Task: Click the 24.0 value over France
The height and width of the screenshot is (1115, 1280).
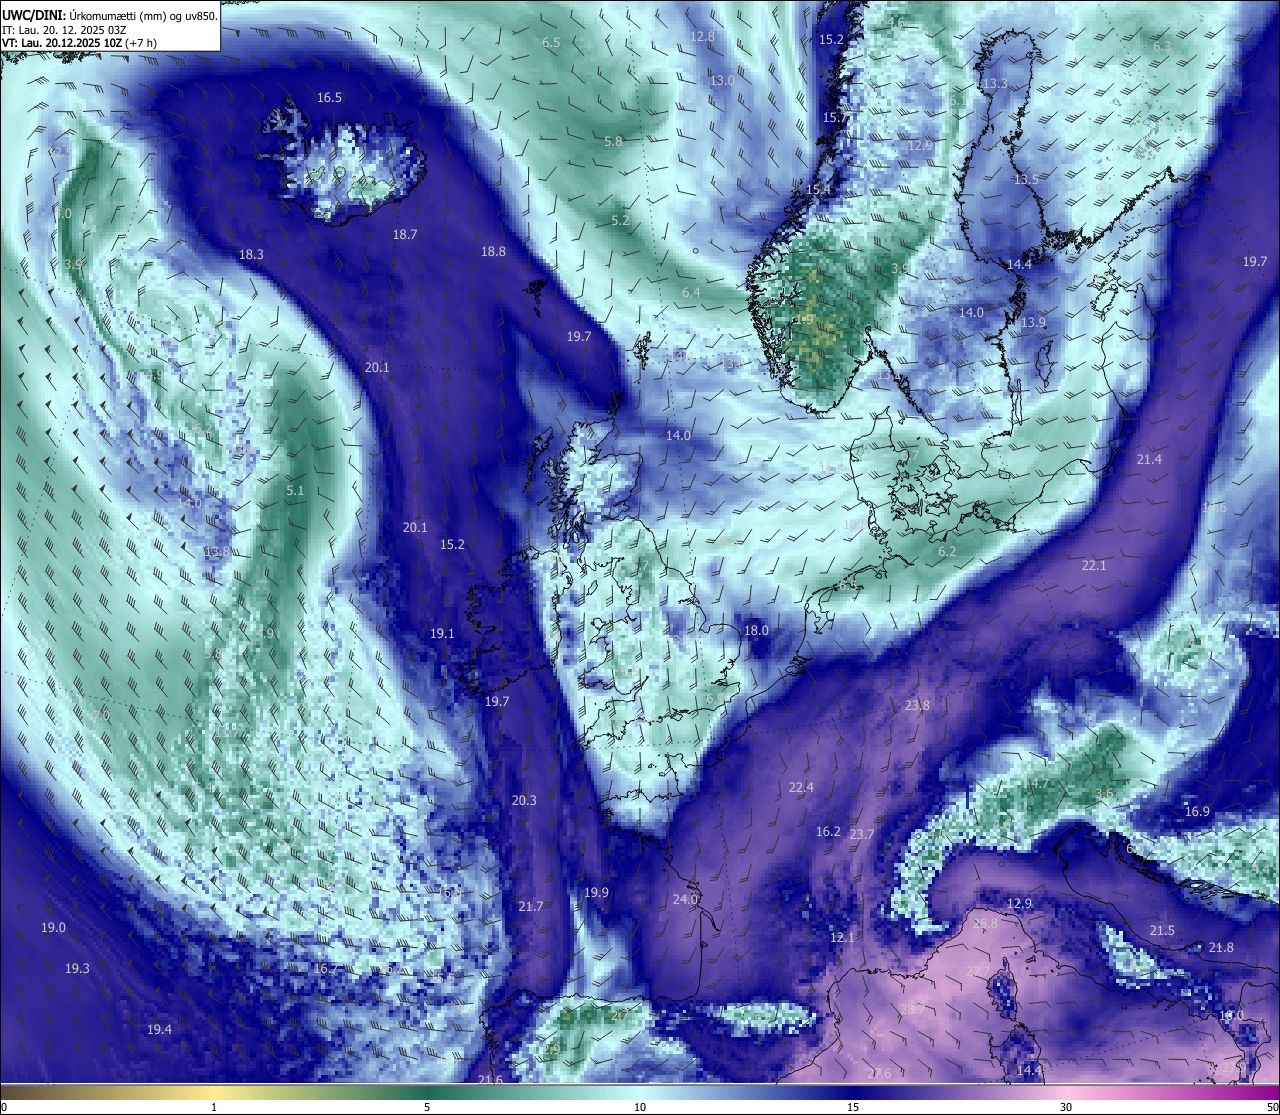Action: [685, 900]
